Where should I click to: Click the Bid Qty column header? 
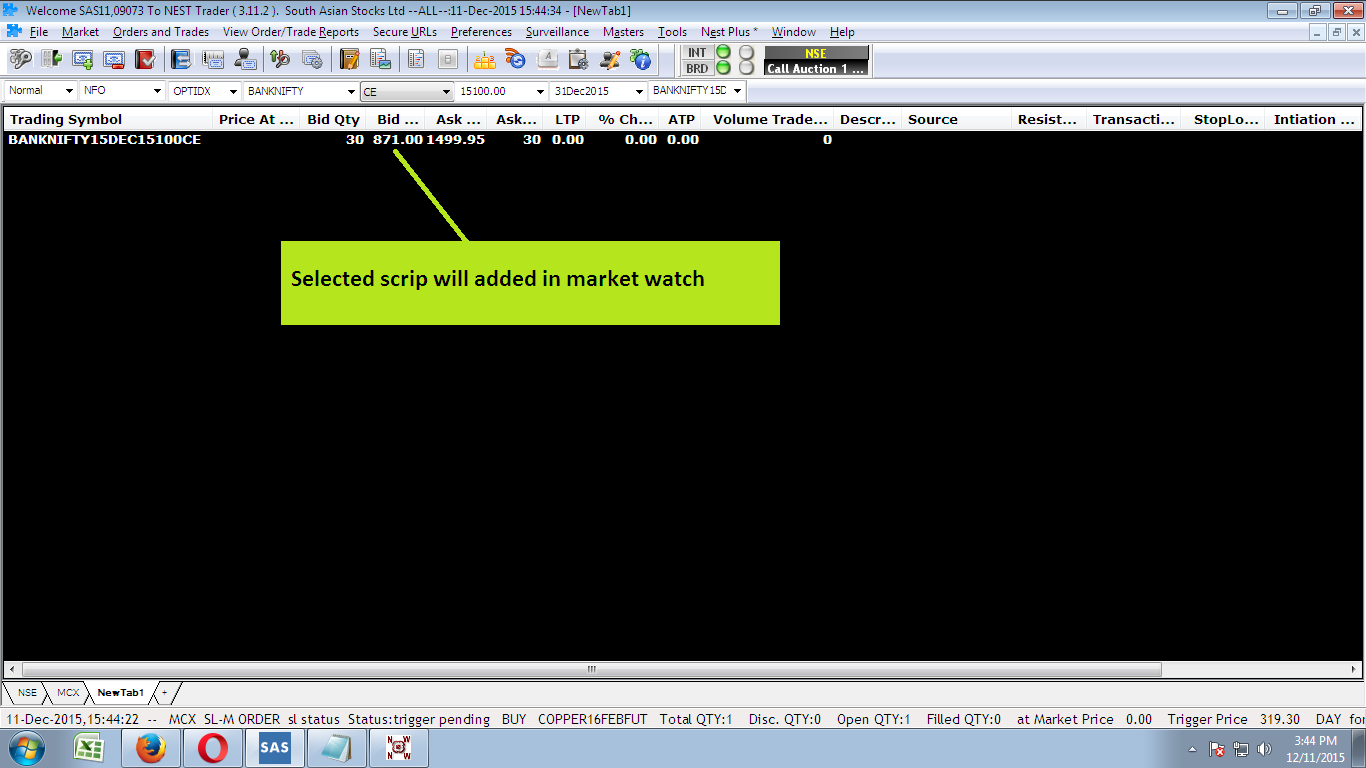click(x=333, y=119)
